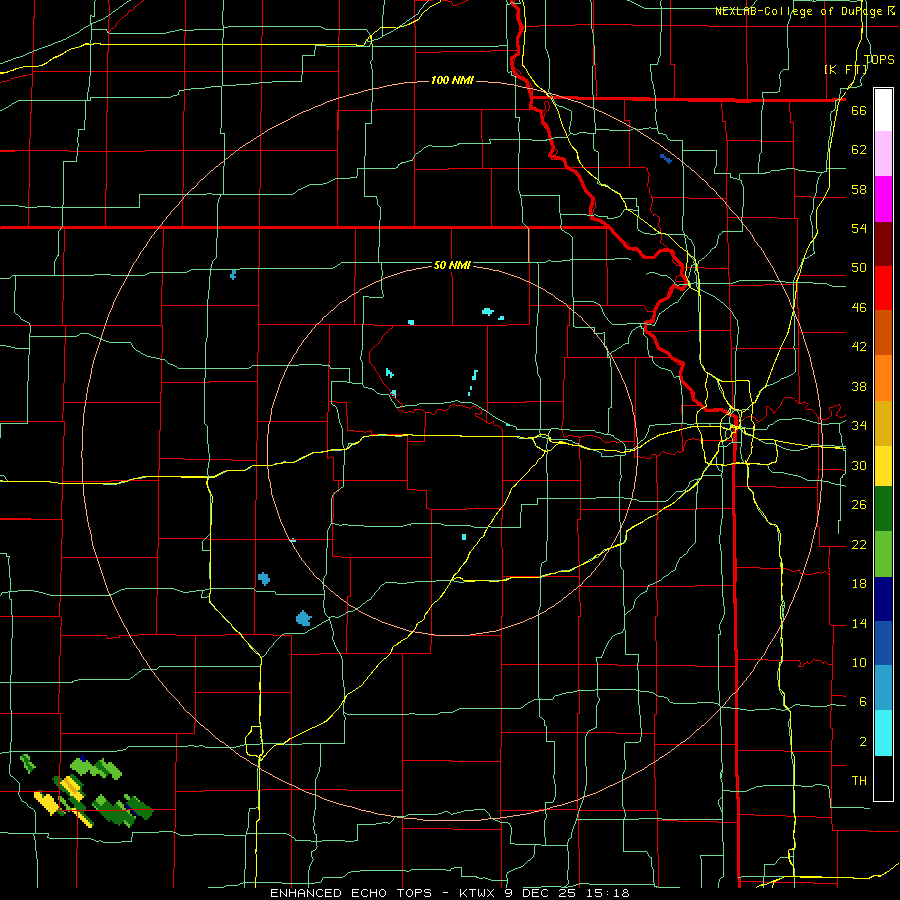
Task: Click the magenta legend swatch
Action: click(883, 199)
